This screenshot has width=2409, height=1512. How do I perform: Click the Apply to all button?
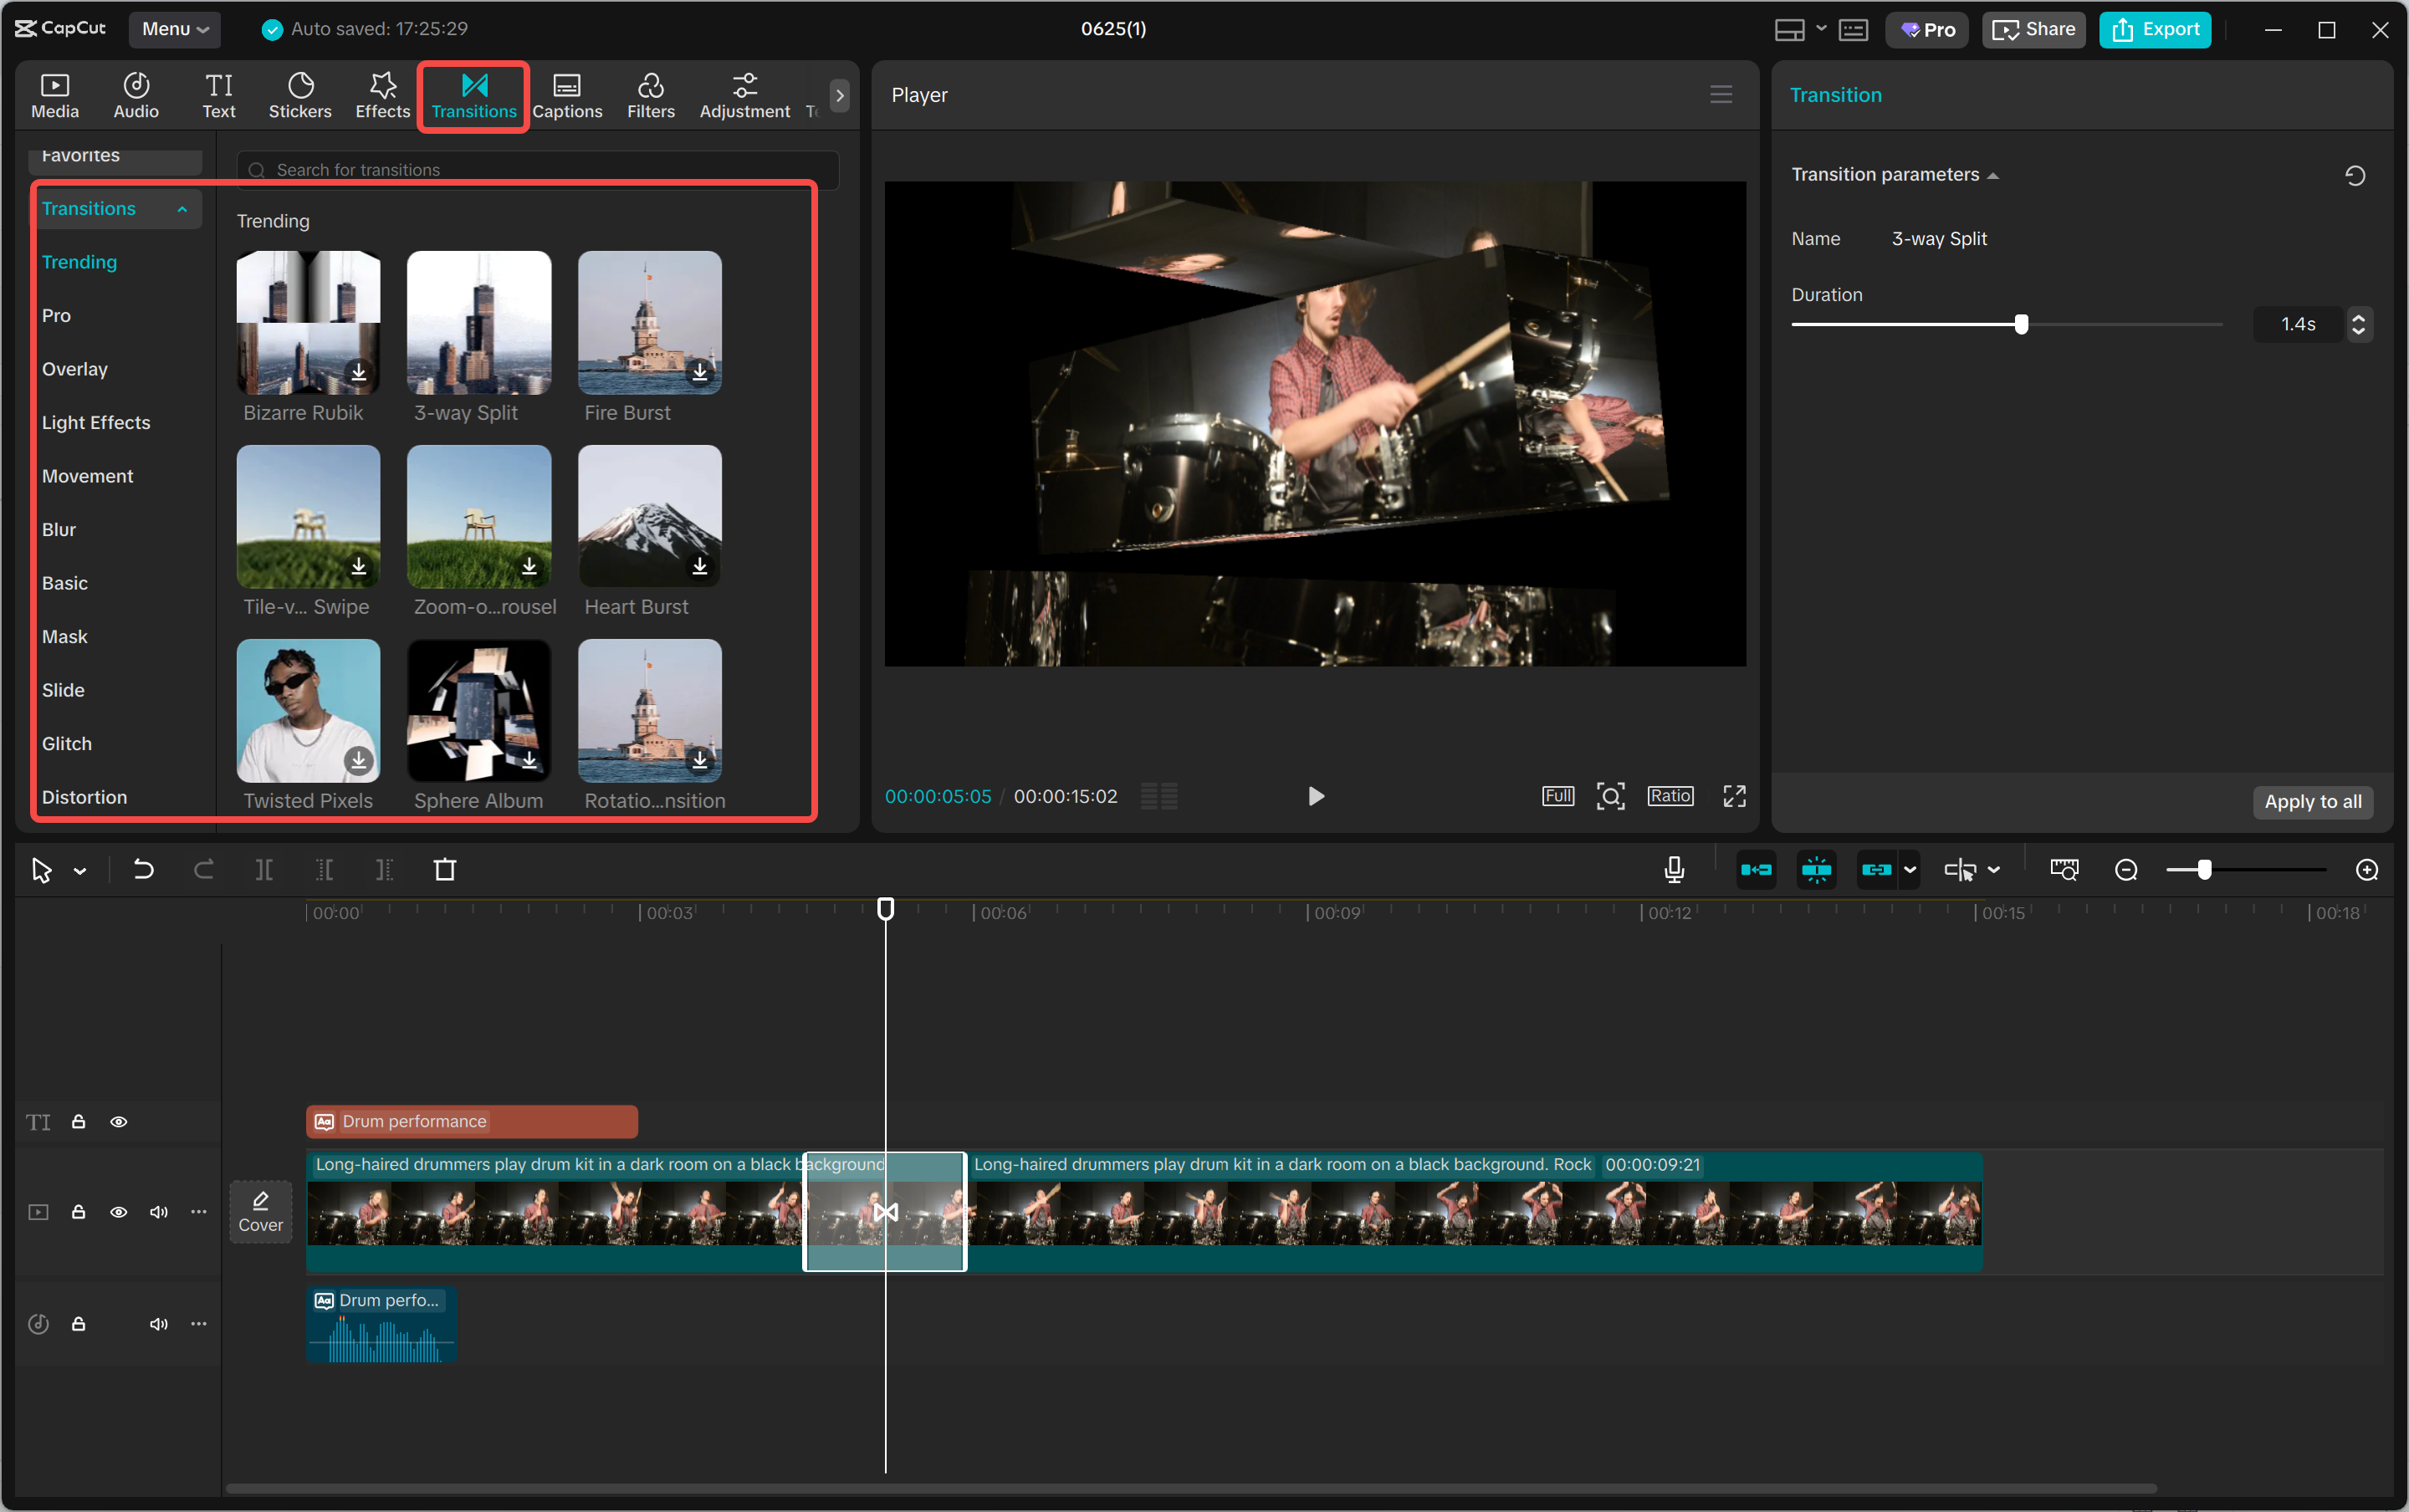click(2311, 802)
